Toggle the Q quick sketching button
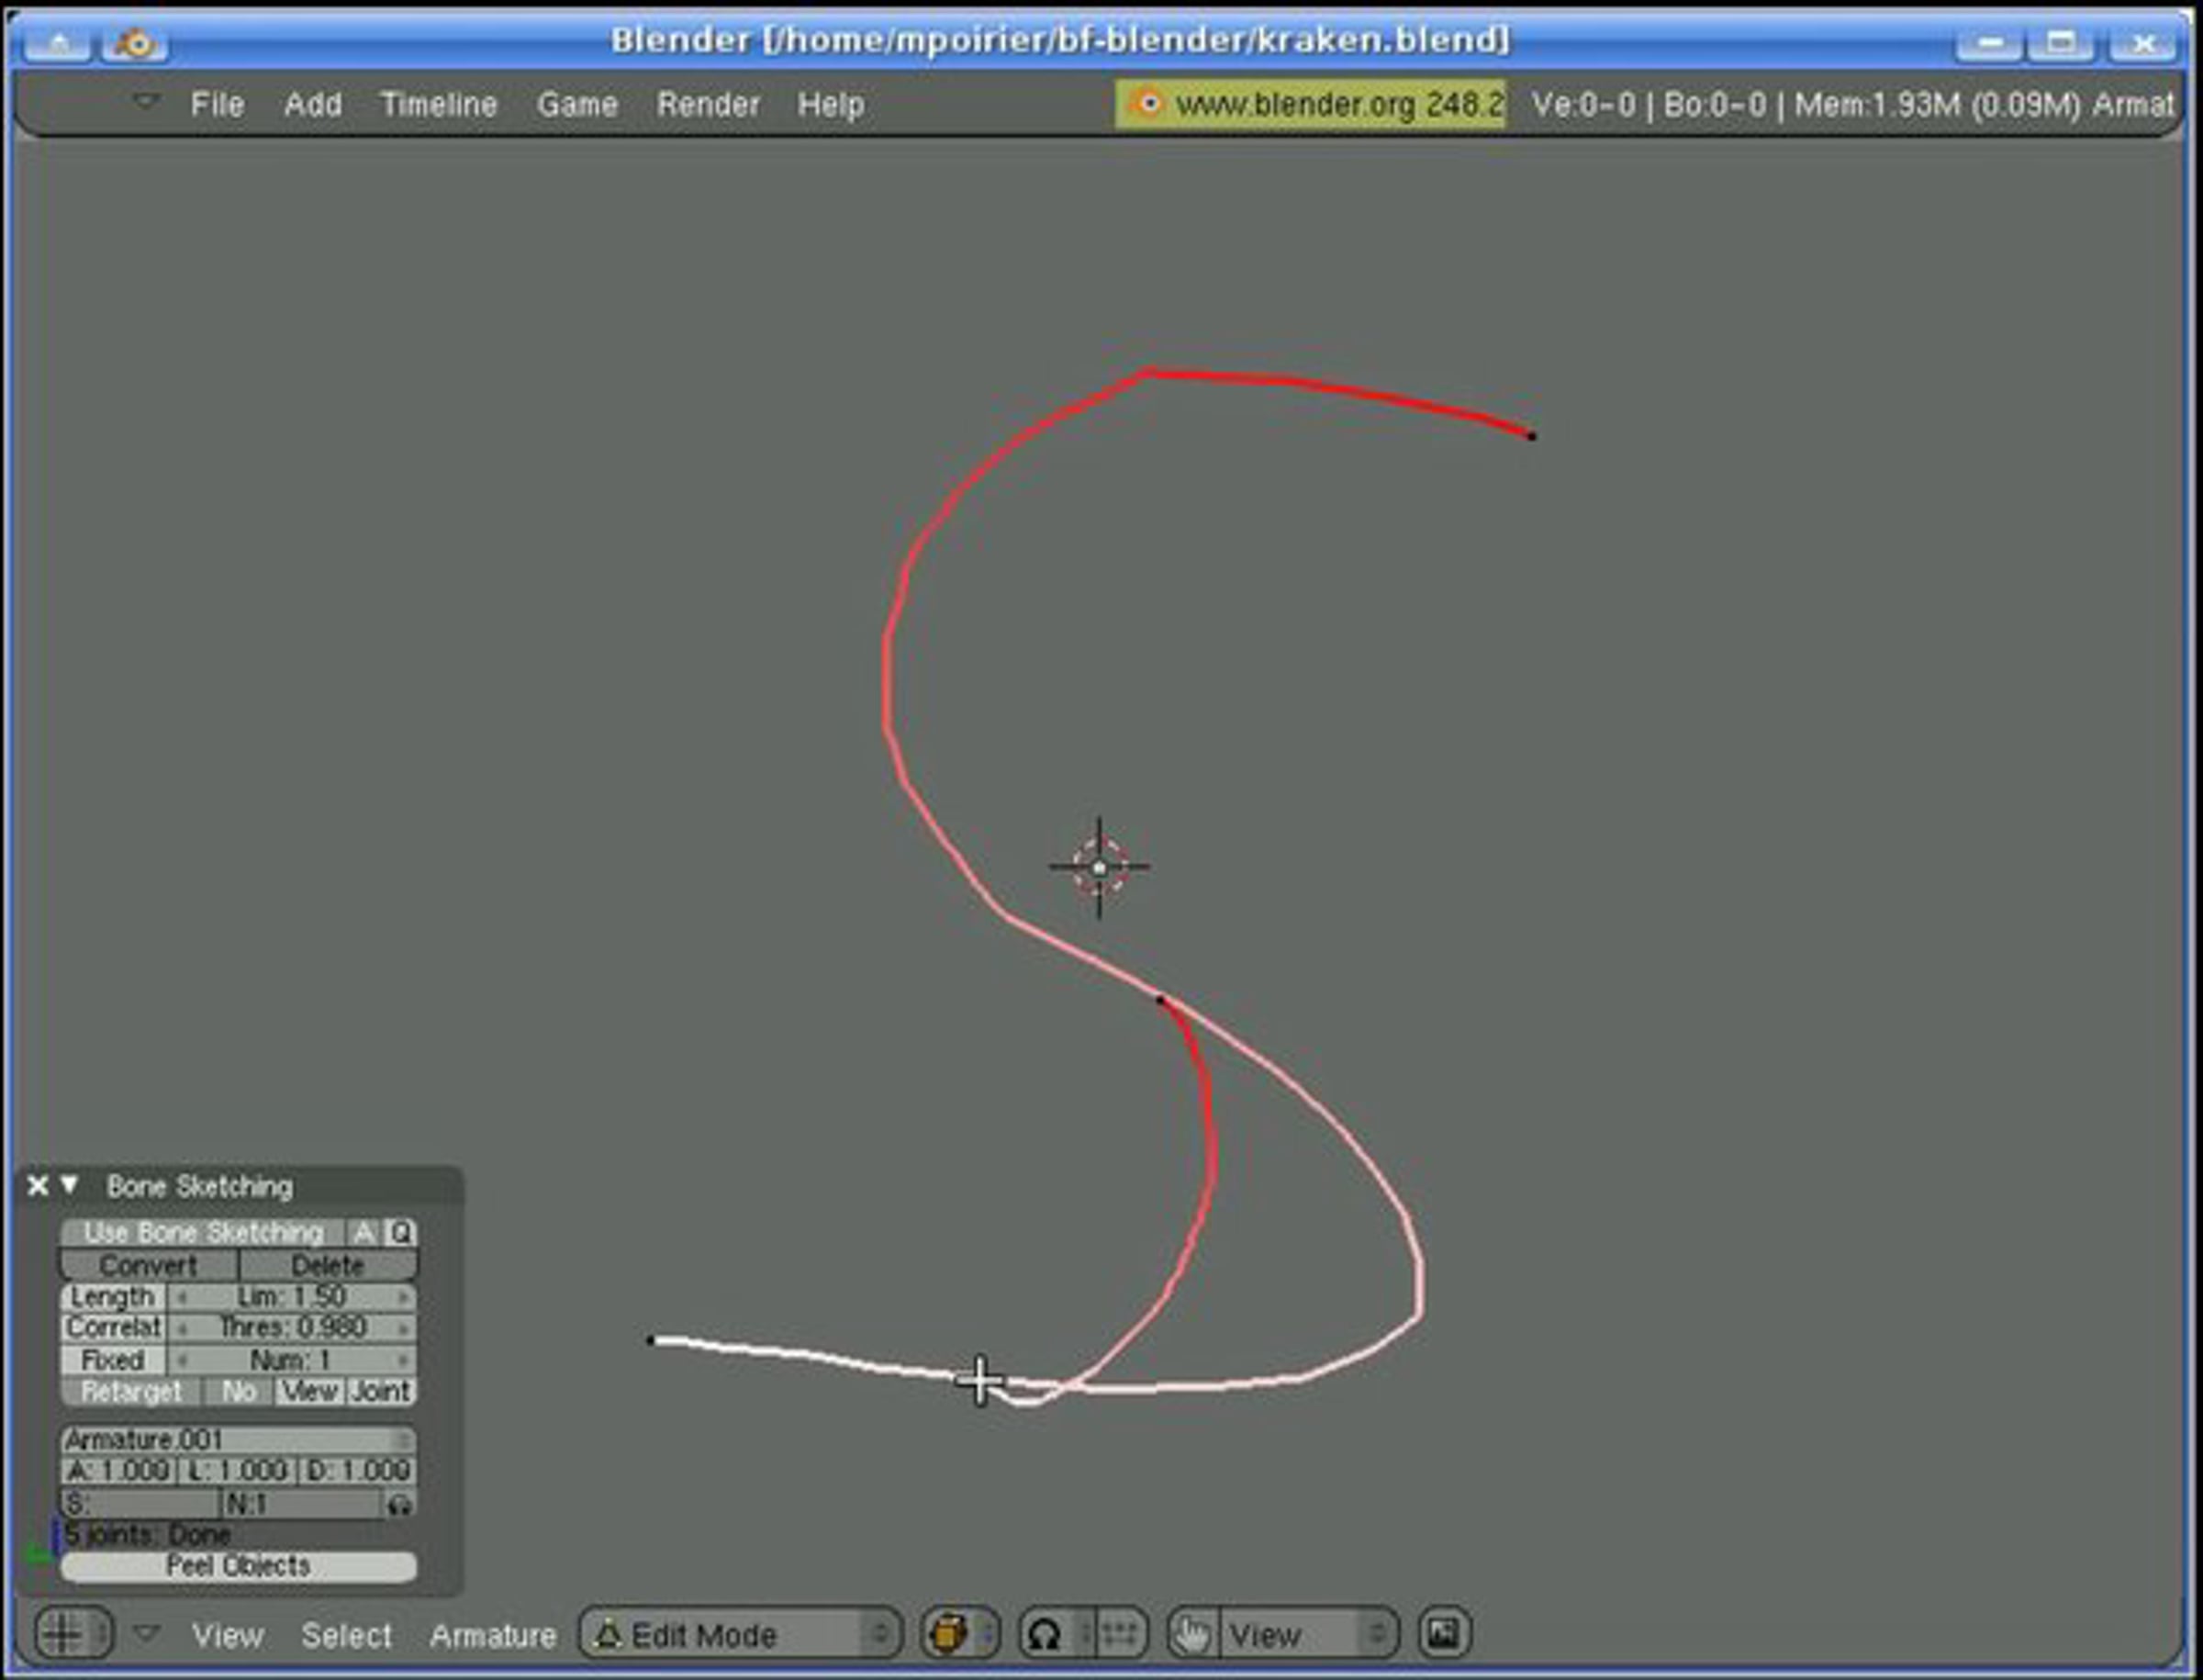 coord(400,1232)
